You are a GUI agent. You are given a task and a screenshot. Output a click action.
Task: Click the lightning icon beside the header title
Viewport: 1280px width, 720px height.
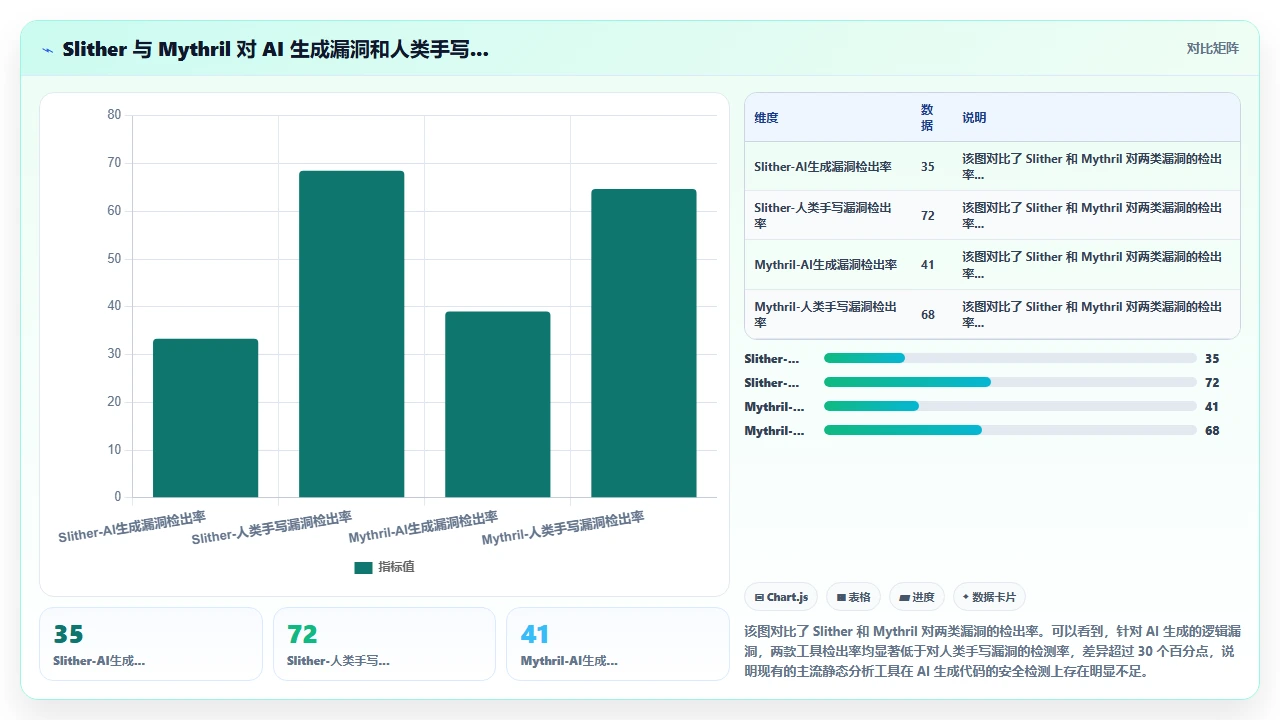(48, 49)
